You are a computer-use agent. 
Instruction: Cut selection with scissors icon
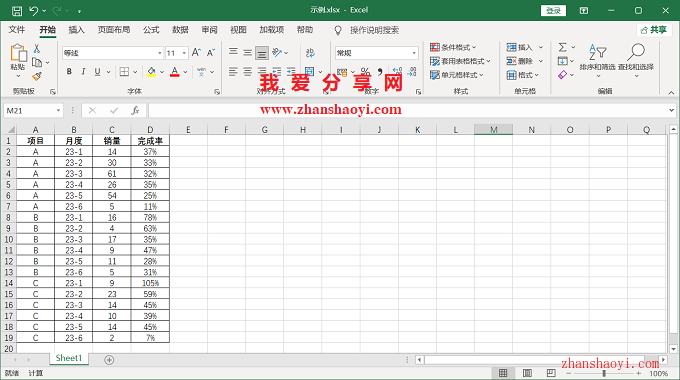(x=37, y=49)
